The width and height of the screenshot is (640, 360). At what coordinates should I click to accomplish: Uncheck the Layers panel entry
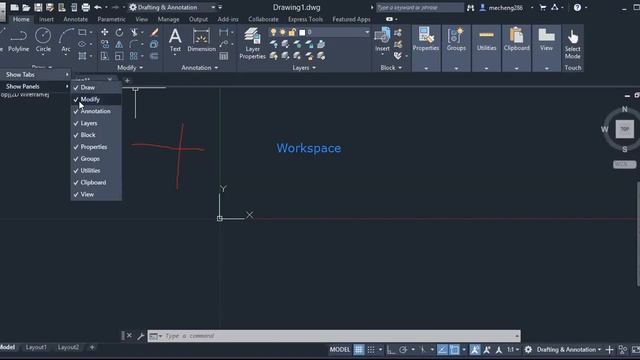[96, 123]
